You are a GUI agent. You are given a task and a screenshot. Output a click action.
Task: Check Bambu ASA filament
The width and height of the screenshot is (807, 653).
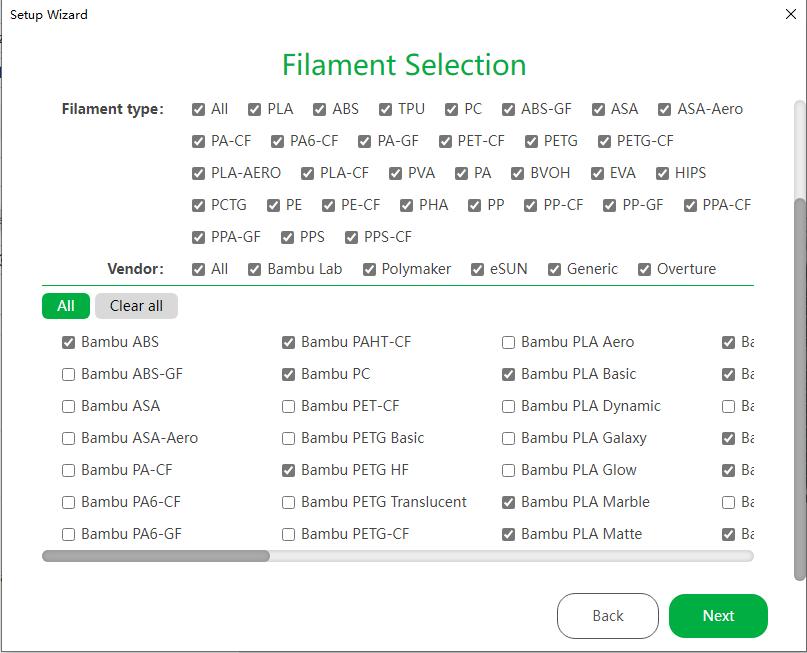coord(68,407)
